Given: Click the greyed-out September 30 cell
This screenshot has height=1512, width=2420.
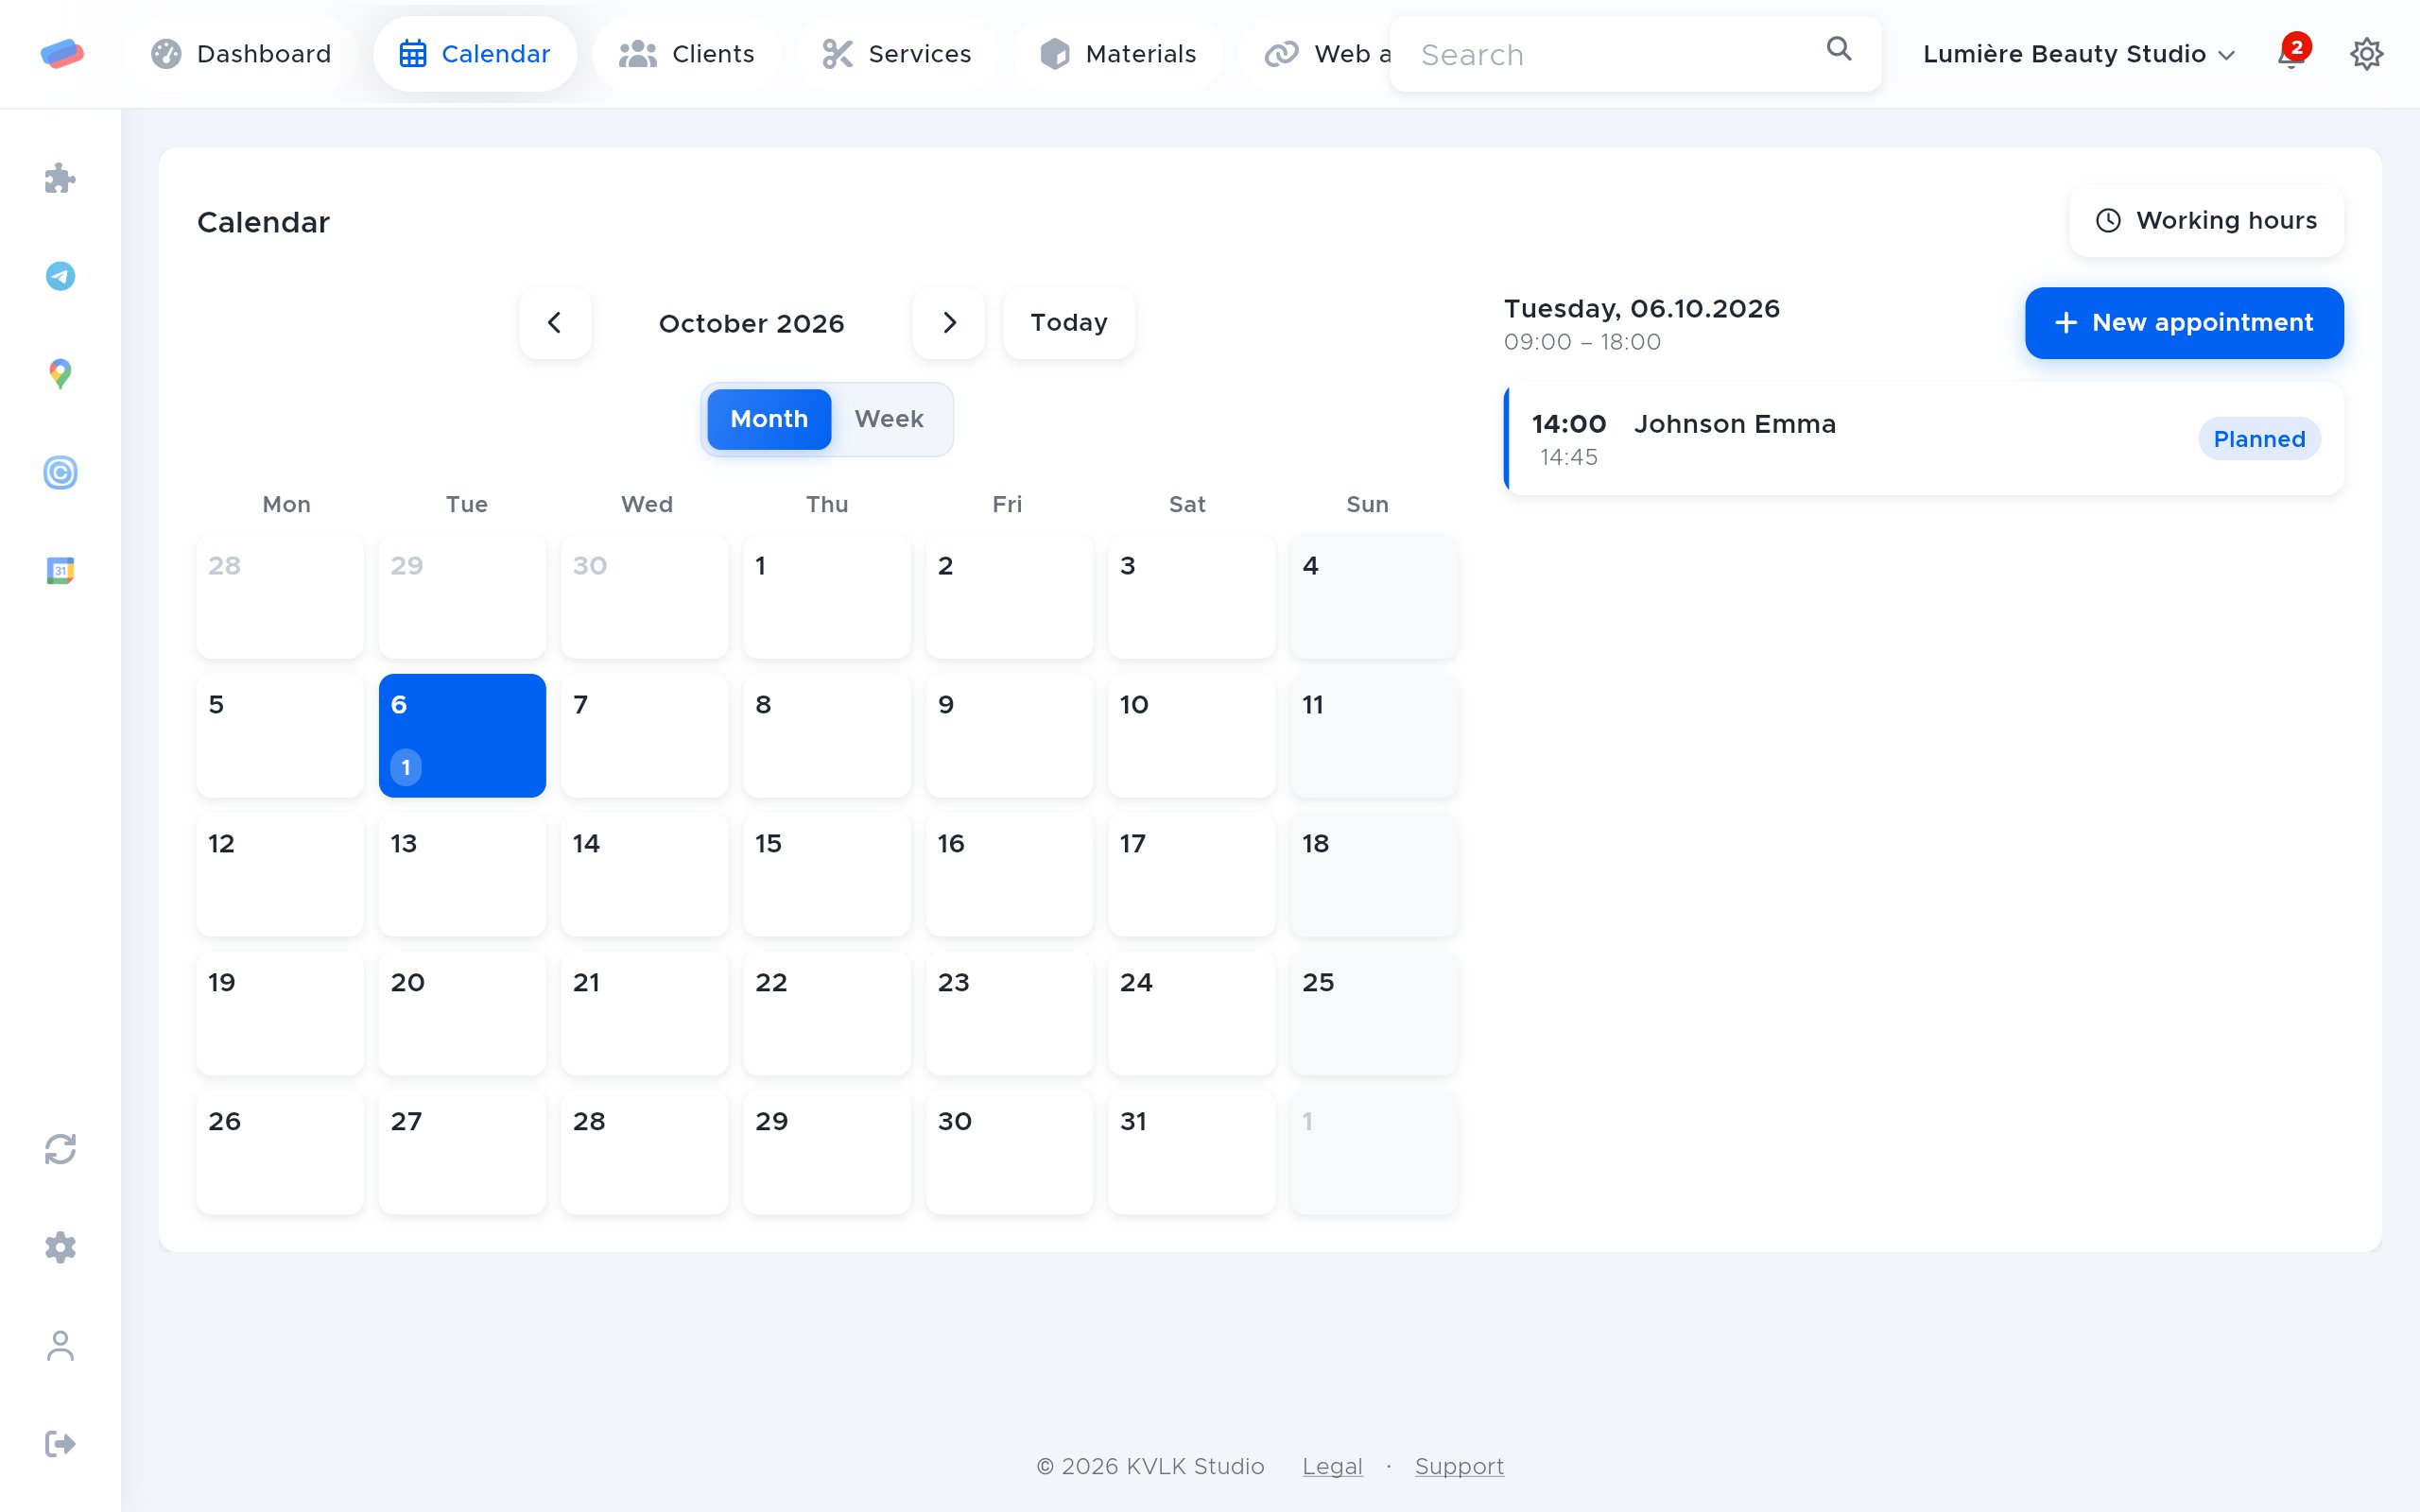Looking at the screenshot, I should pyautogui.click(x=645, y=596).
